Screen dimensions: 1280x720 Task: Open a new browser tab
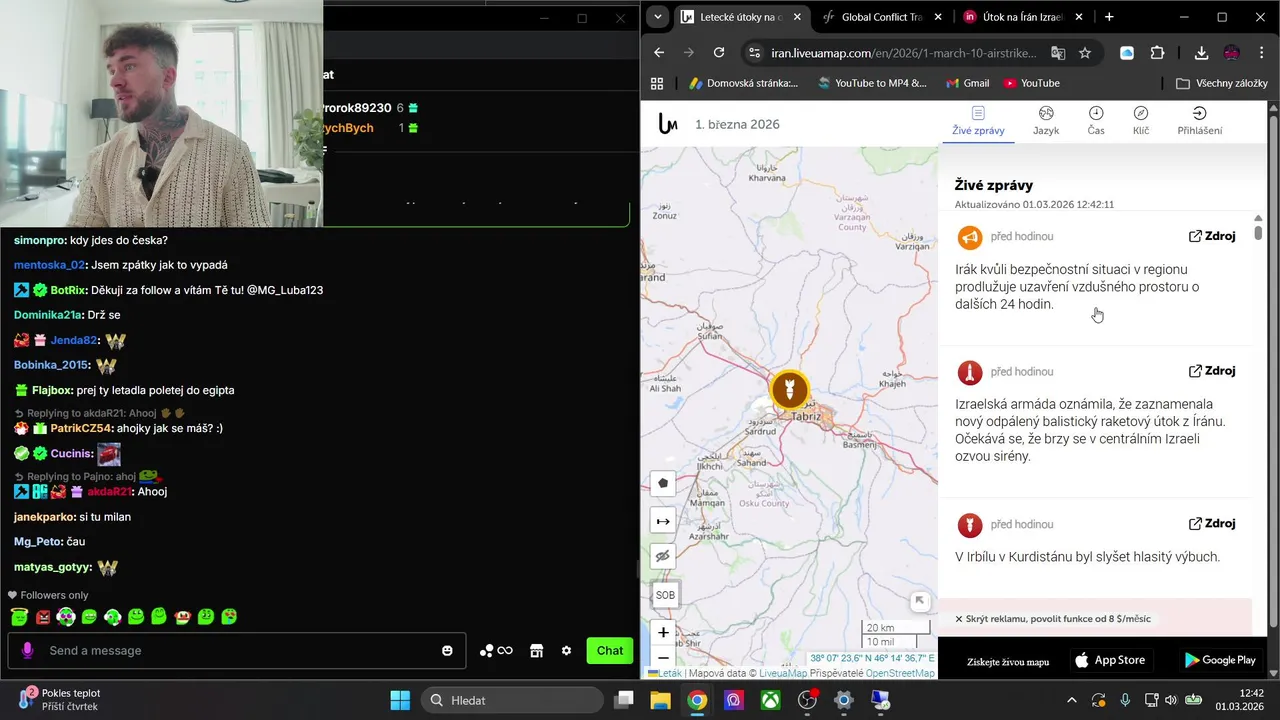1109,17
